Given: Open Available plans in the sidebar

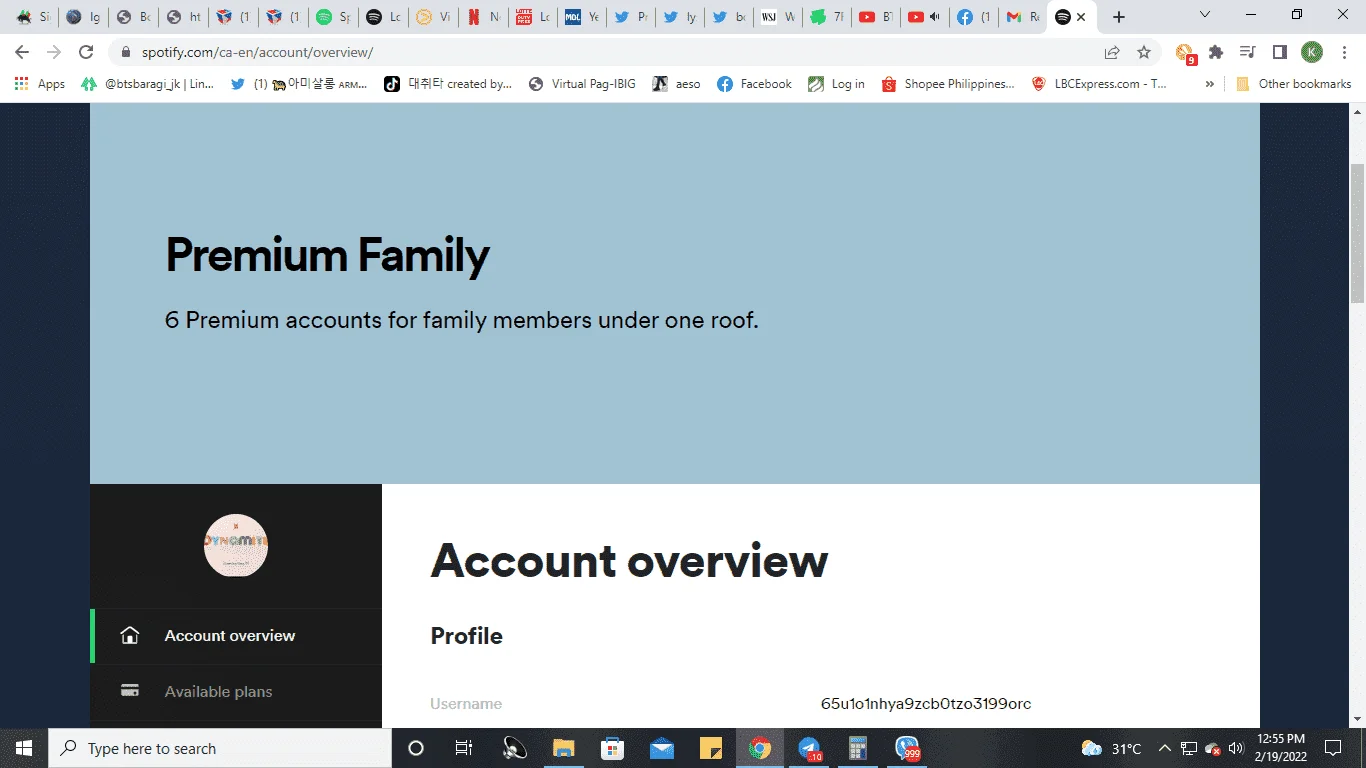Looking at the screenshot, I should click(236, 692).
